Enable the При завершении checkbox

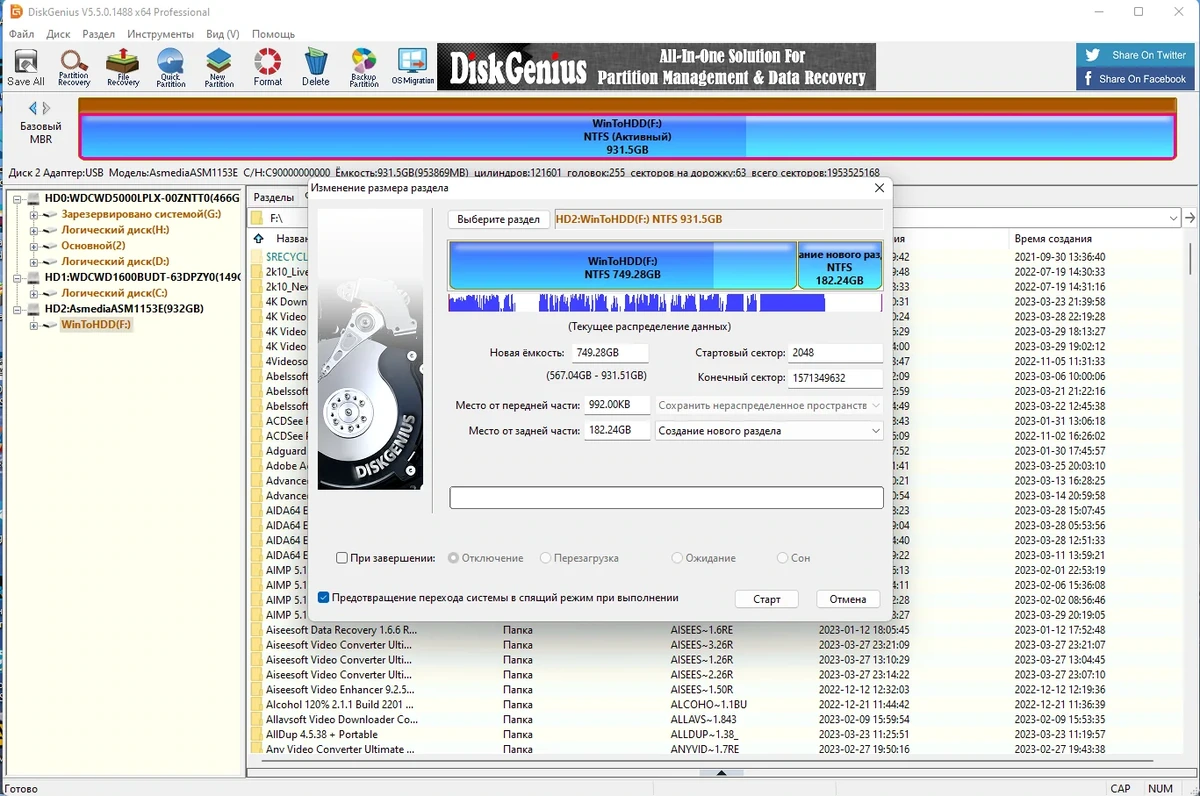342,558
